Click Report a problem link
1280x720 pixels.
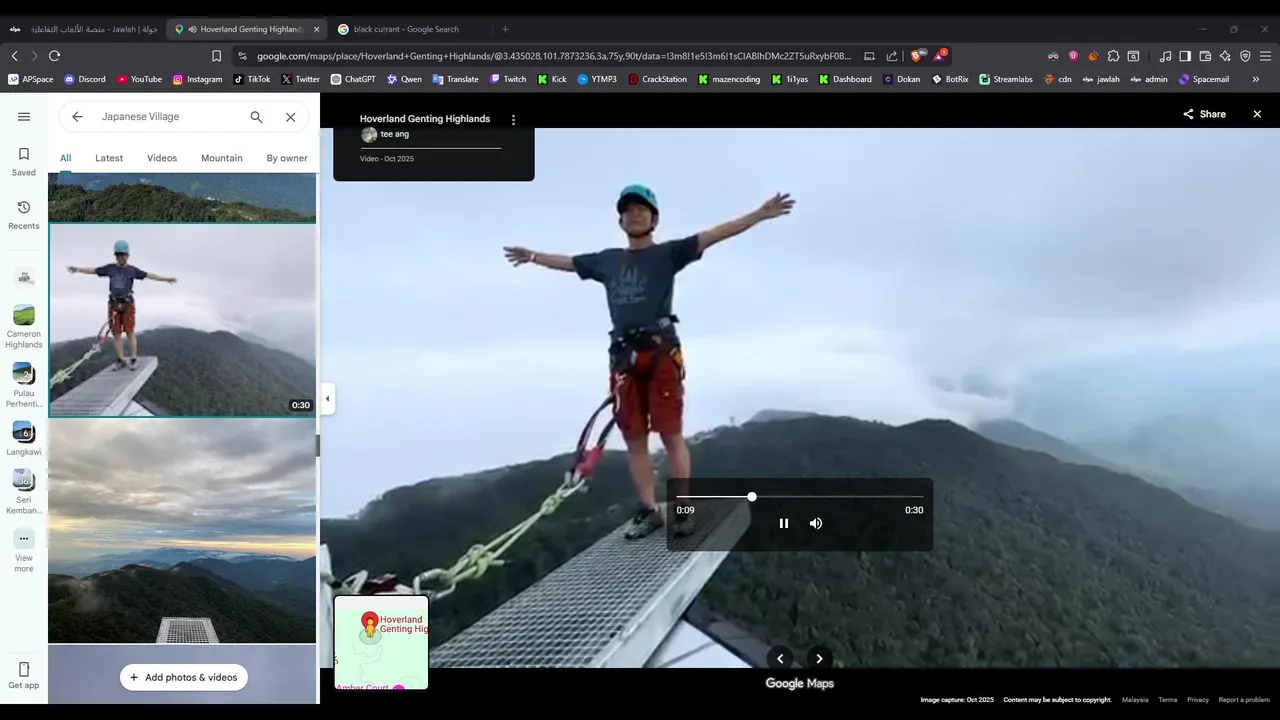click(1244, 700)
